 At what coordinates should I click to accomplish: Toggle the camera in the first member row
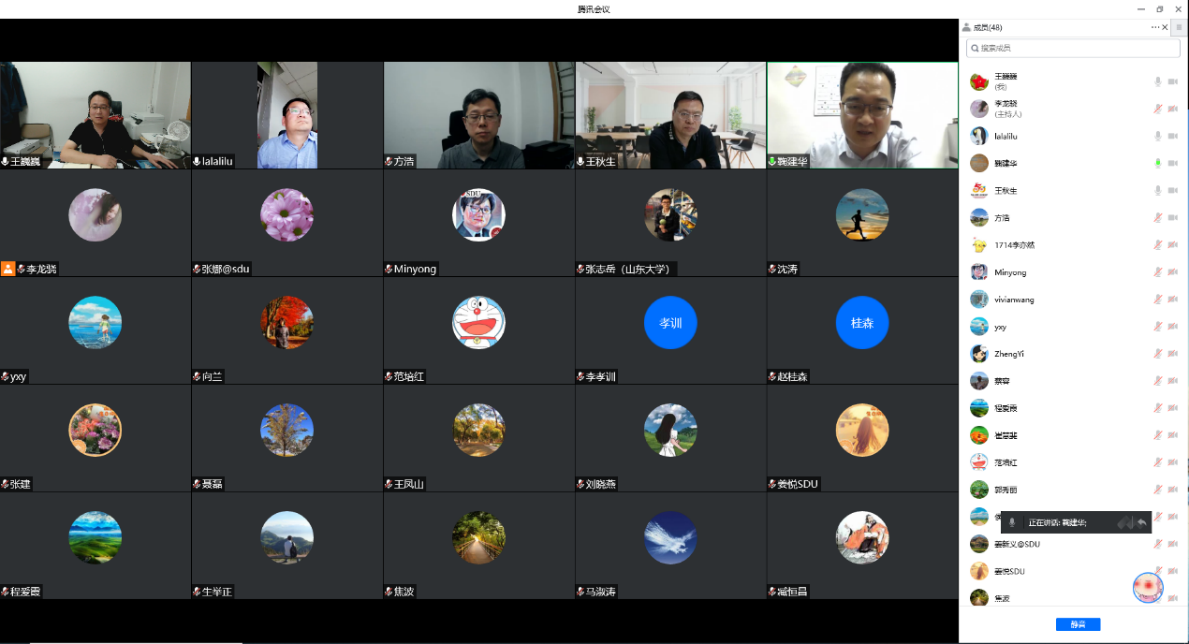[x=1173, y=81]
